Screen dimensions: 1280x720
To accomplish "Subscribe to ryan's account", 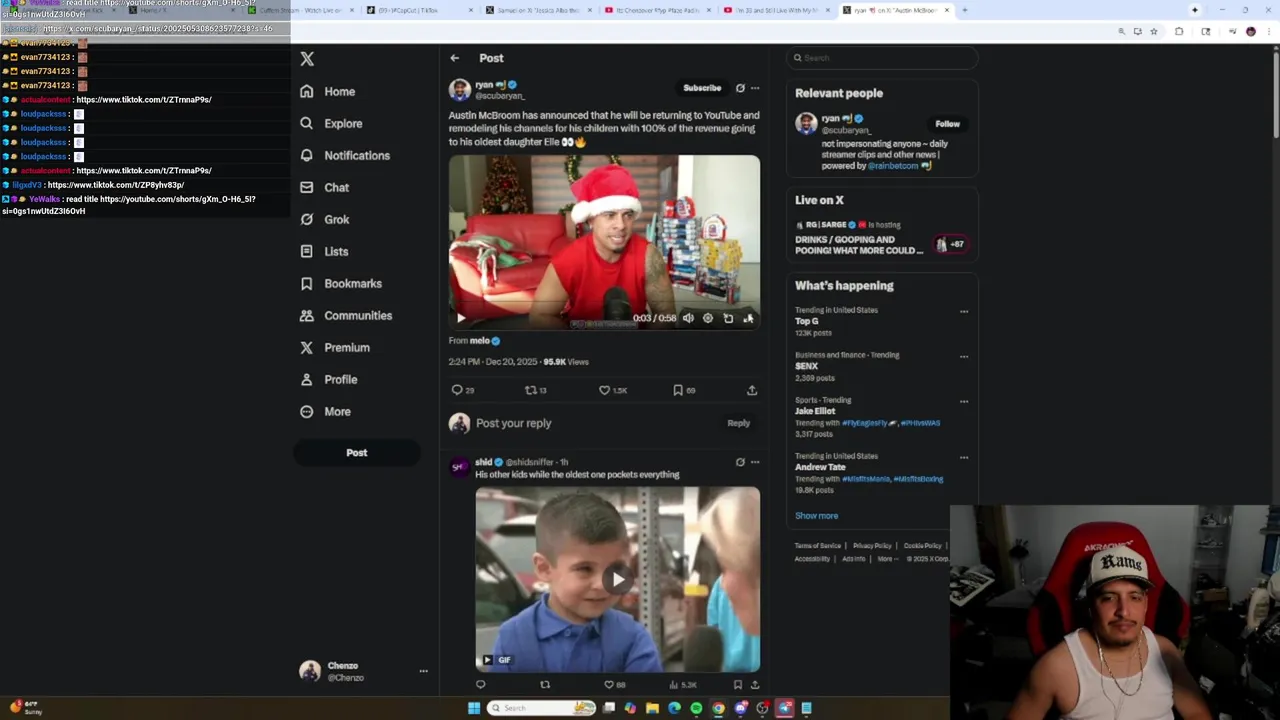I will tap(702, 88).
